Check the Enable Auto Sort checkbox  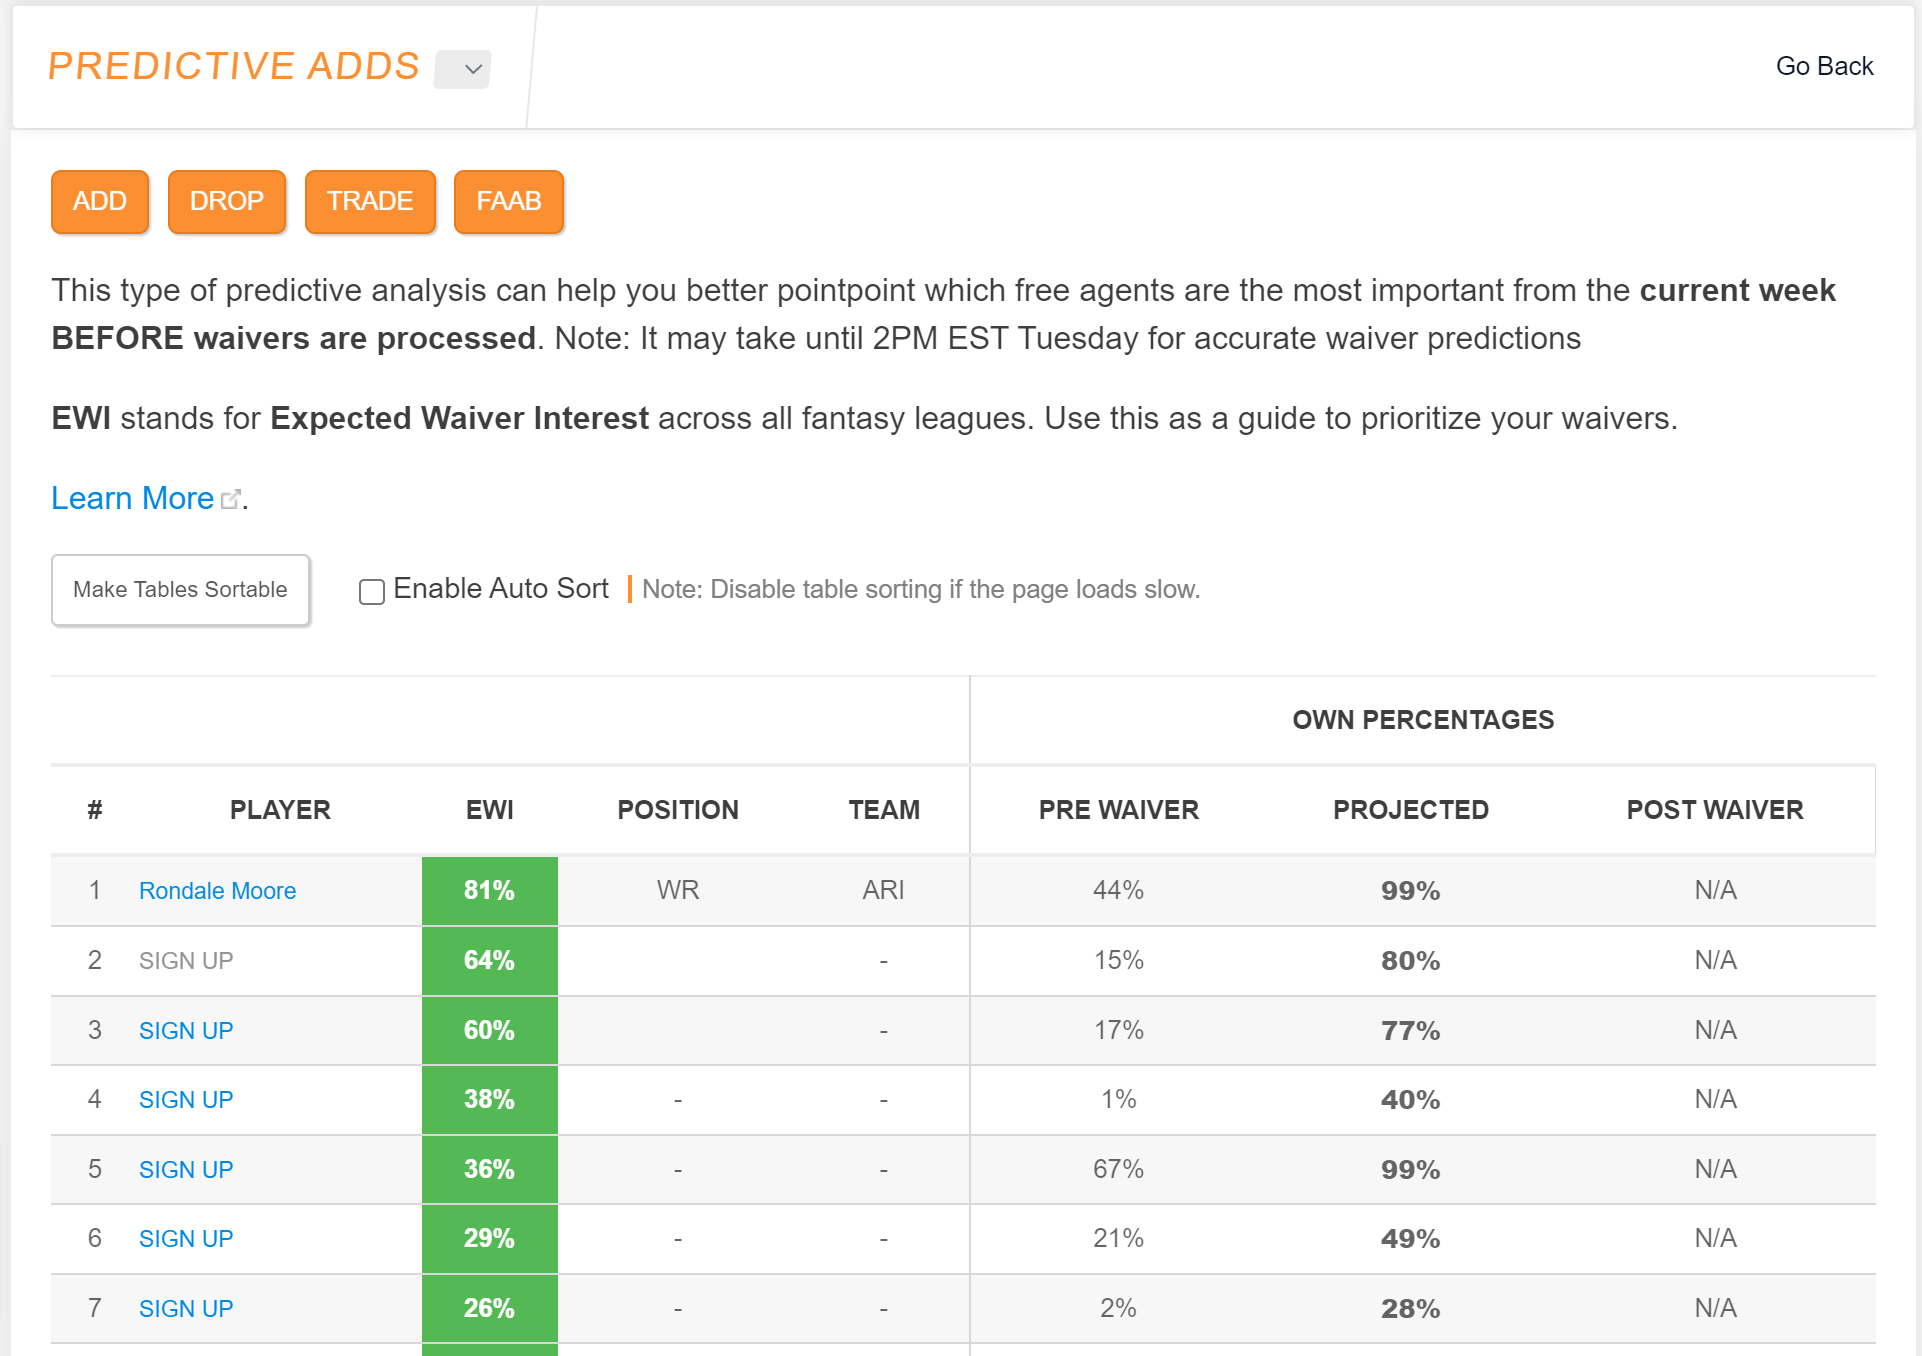click(372, 591)
